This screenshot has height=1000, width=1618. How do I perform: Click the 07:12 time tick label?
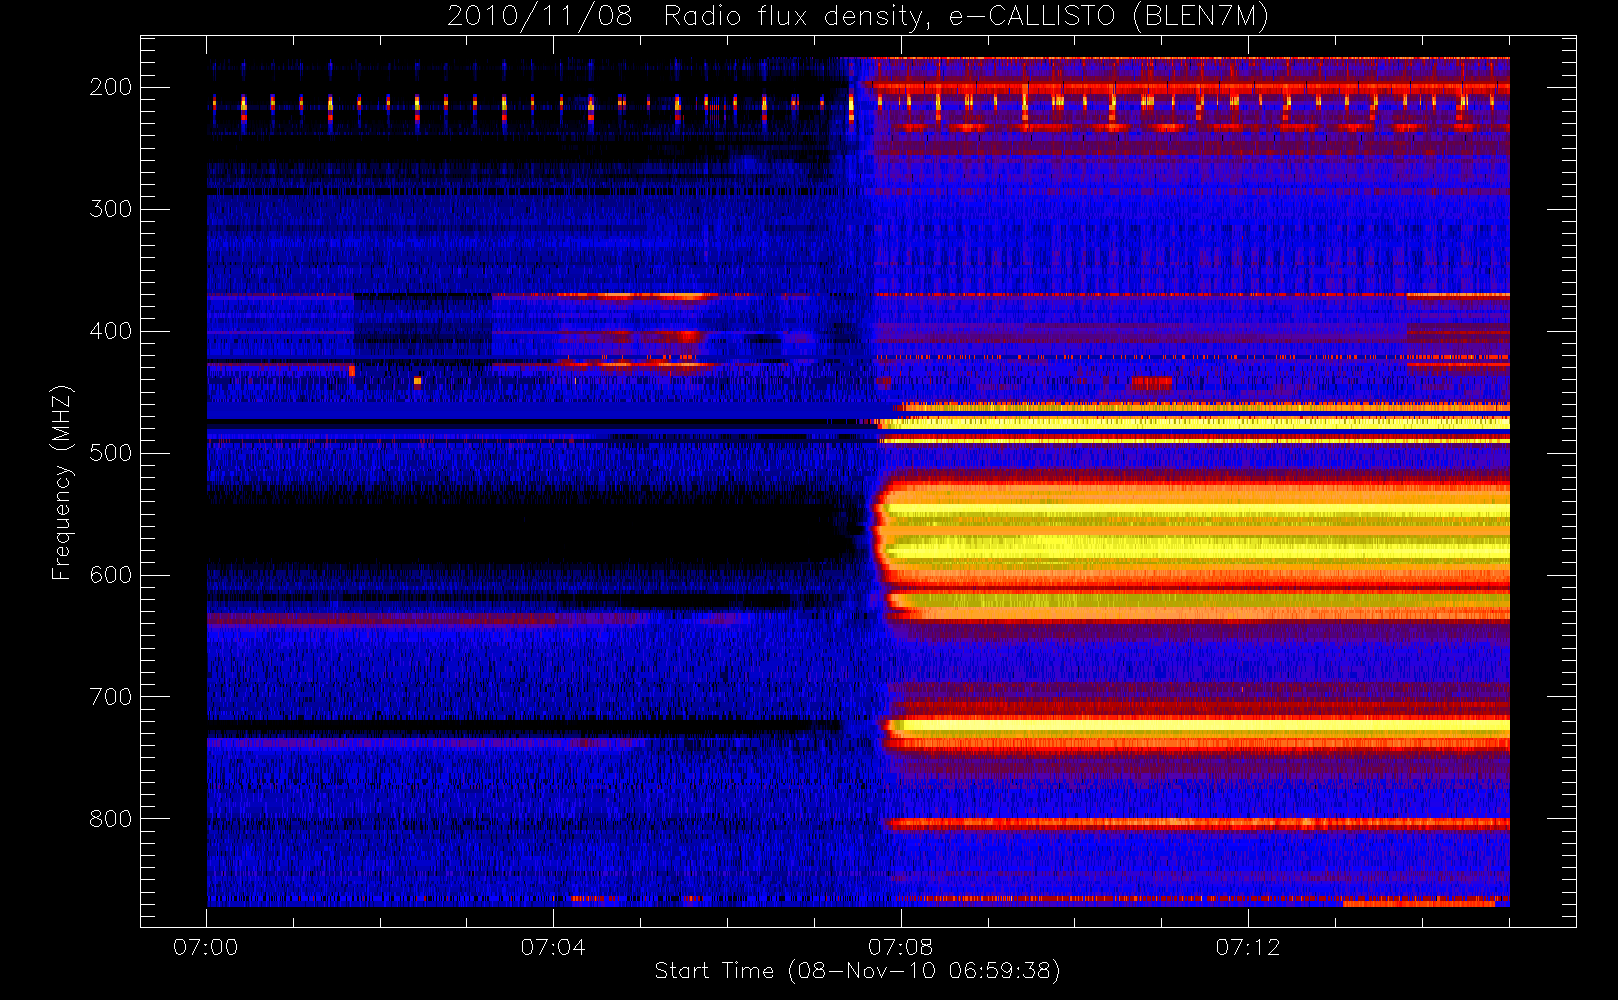[1247, 947]
